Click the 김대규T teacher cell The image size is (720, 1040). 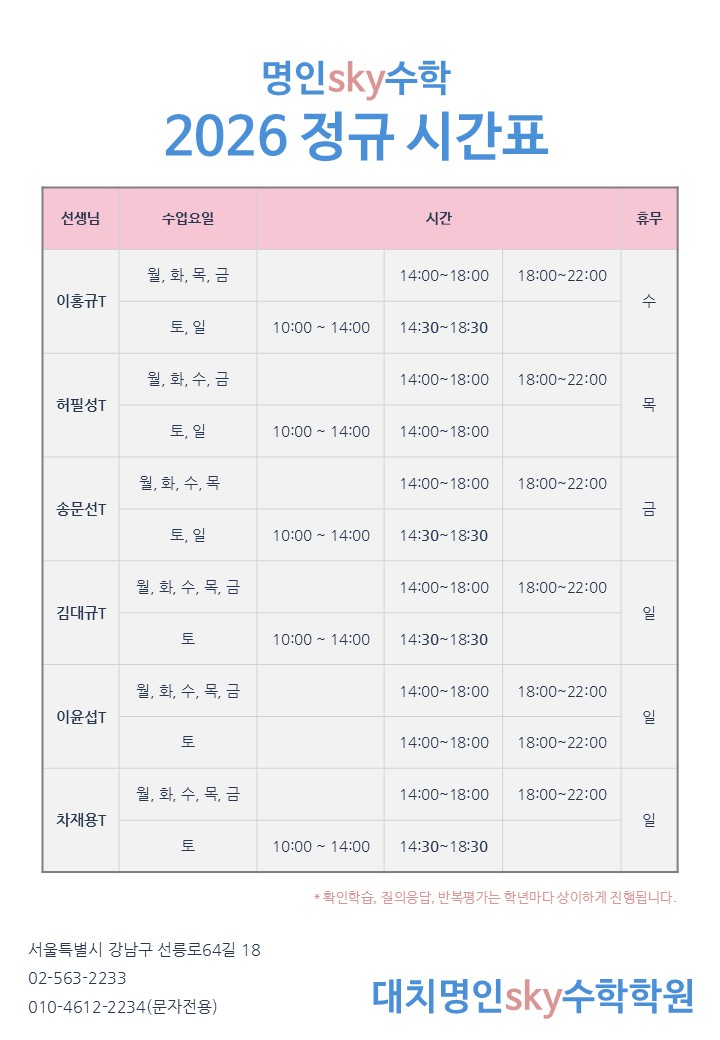(80, 613)
